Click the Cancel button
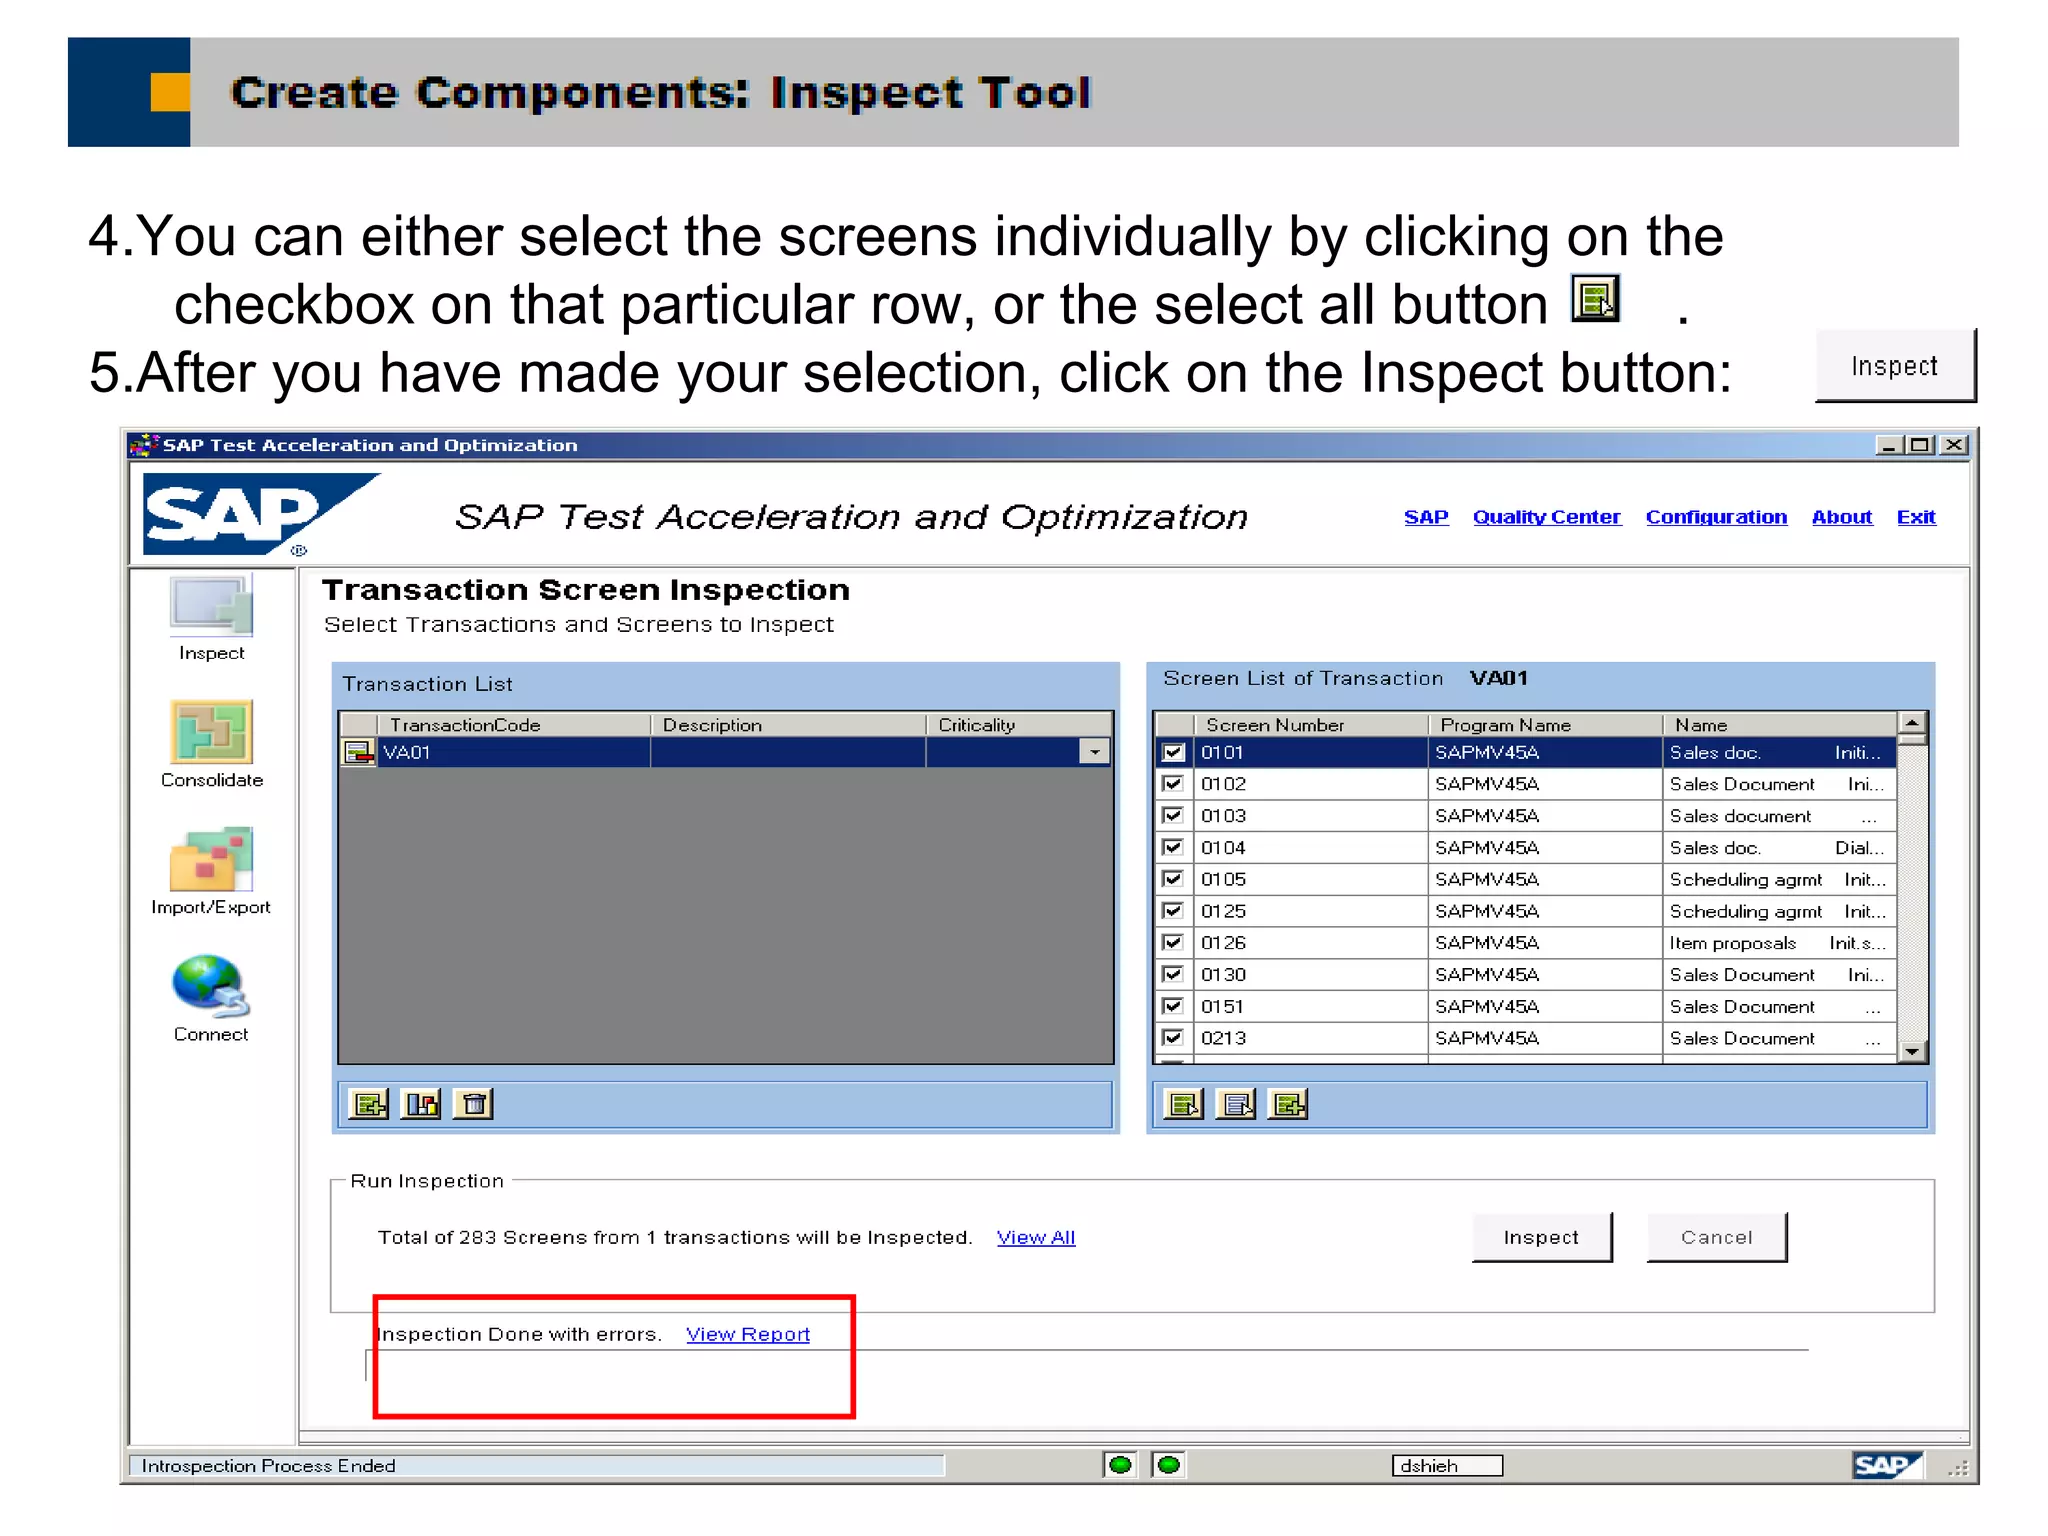 pyautogui.click(x=1716, y=1237)
